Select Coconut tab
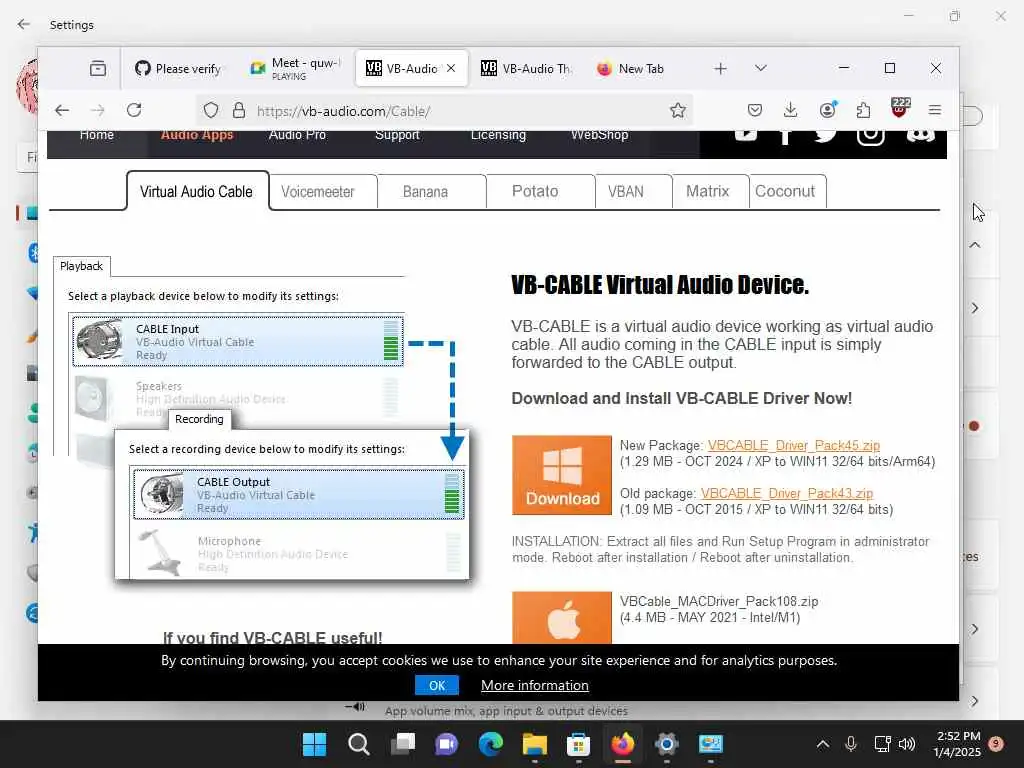Viewport: 1024px width, 768px height. (788, 192)
